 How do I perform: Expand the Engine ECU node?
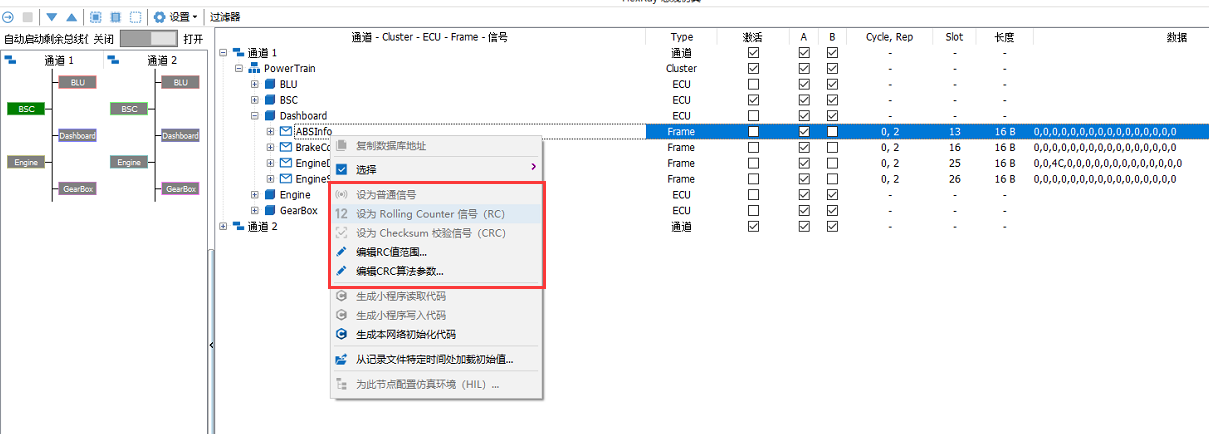255,195
